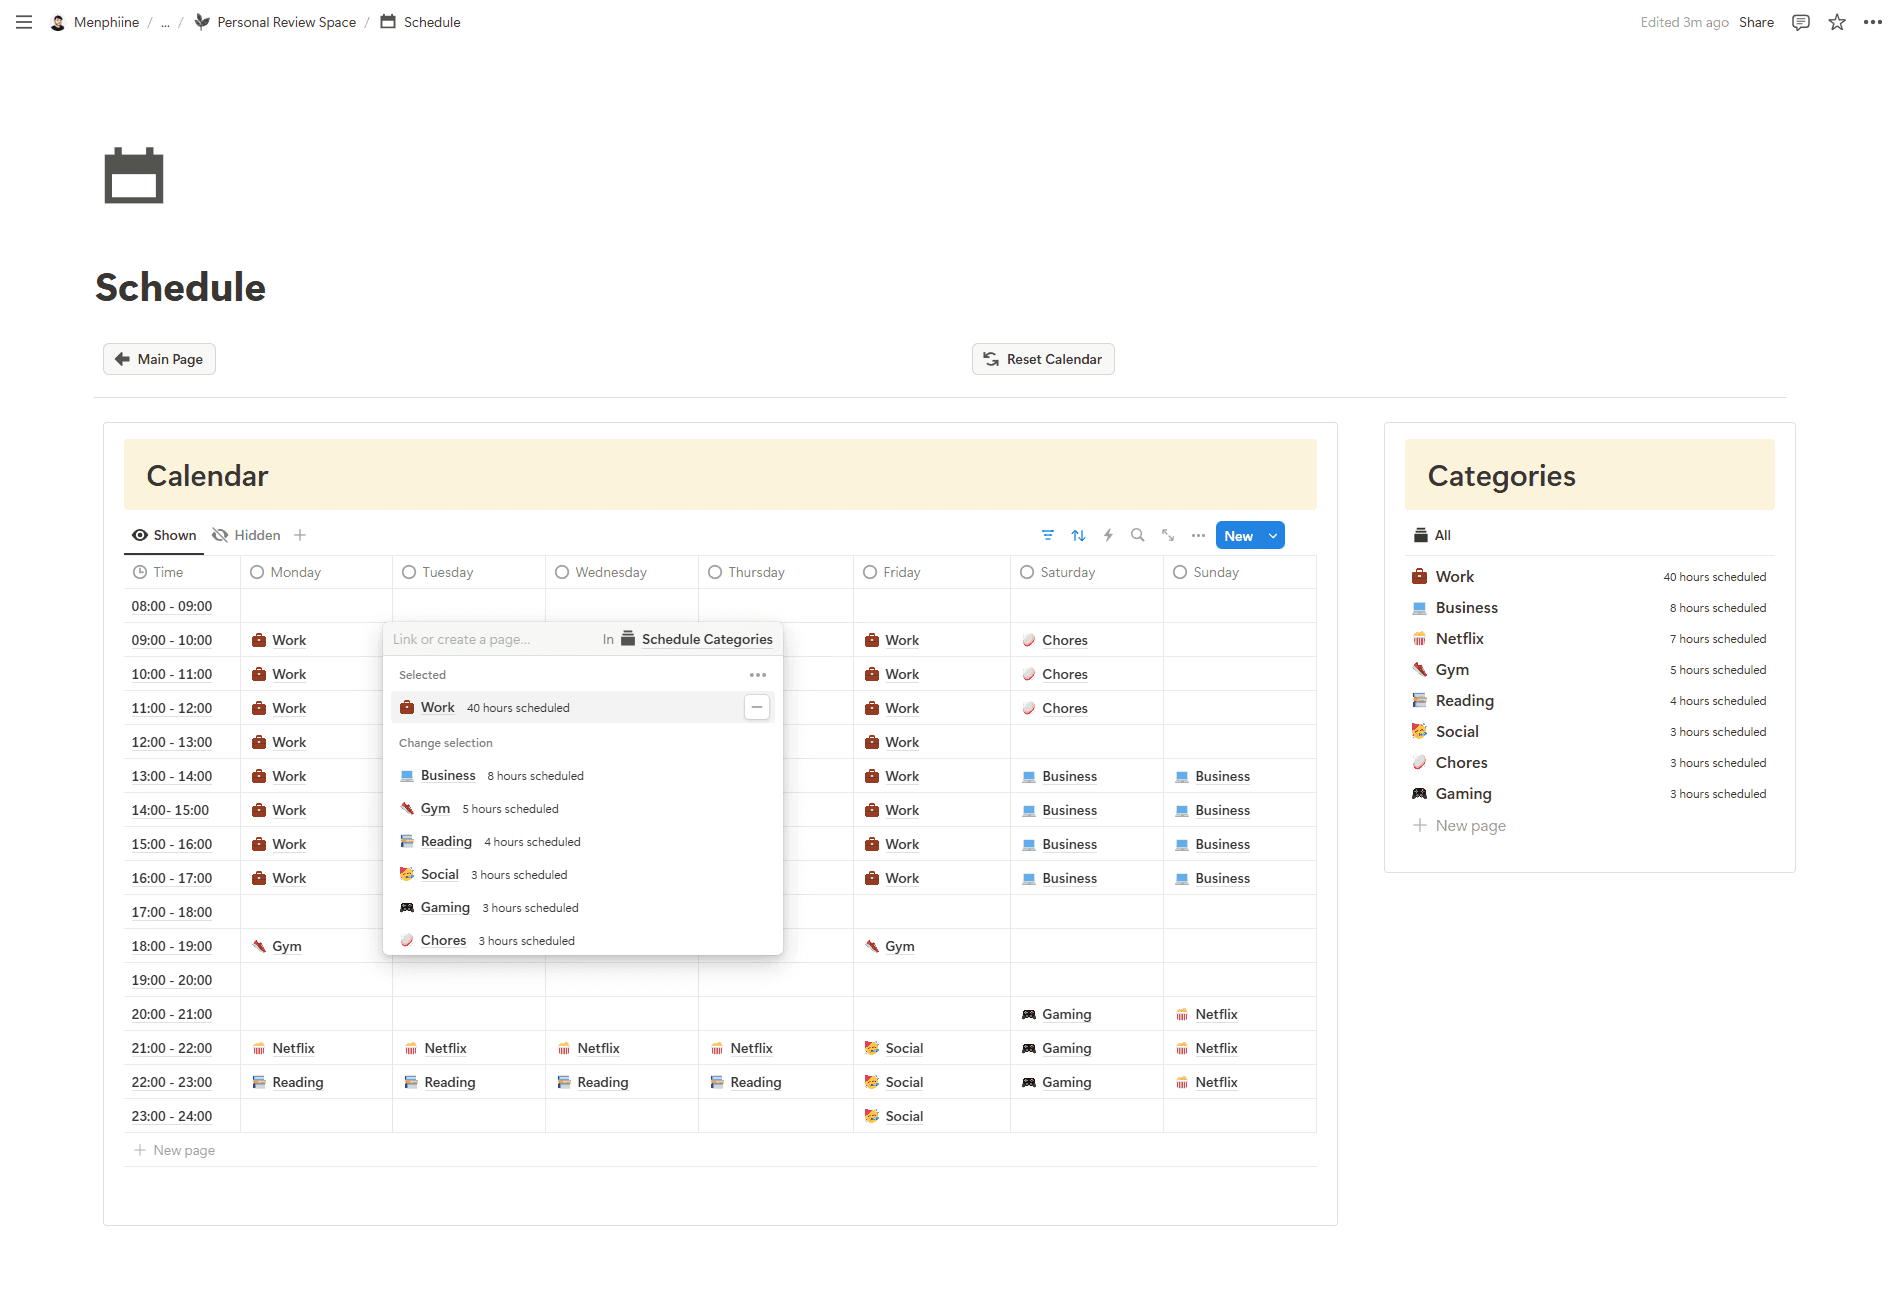The width and height of the screenshot is (1900, 1297).
Task: Open the Friday column header
Action: [x=932, y=572]
